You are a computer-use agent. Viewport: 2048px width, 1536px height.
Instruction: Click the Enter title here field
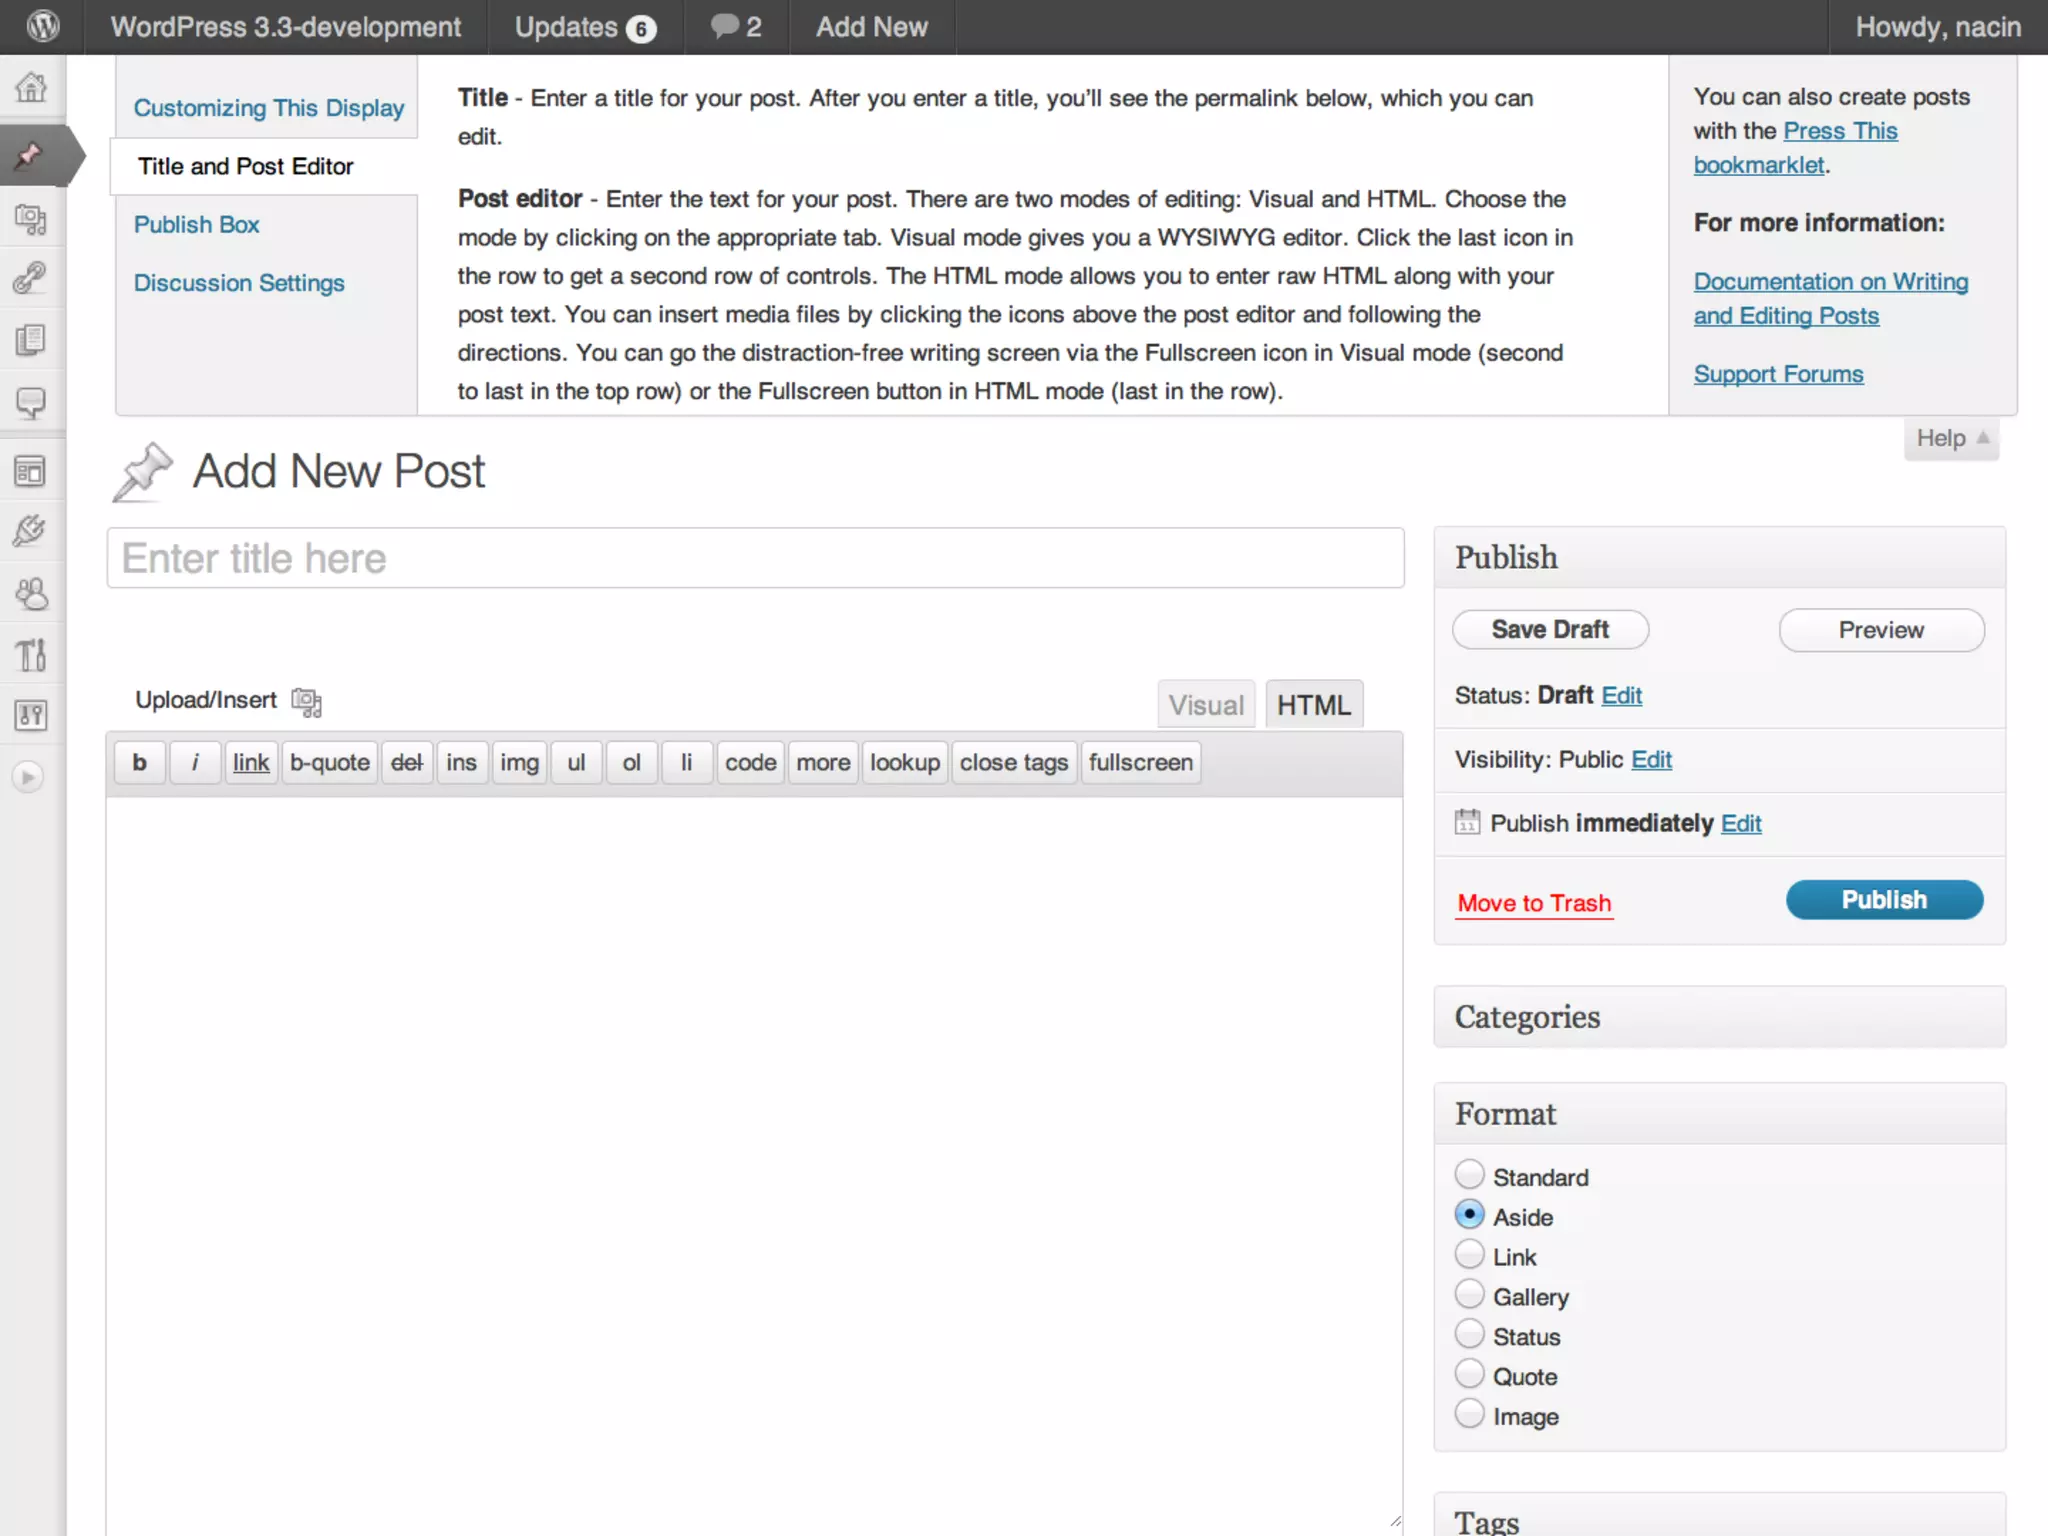[x=755, y=558]
